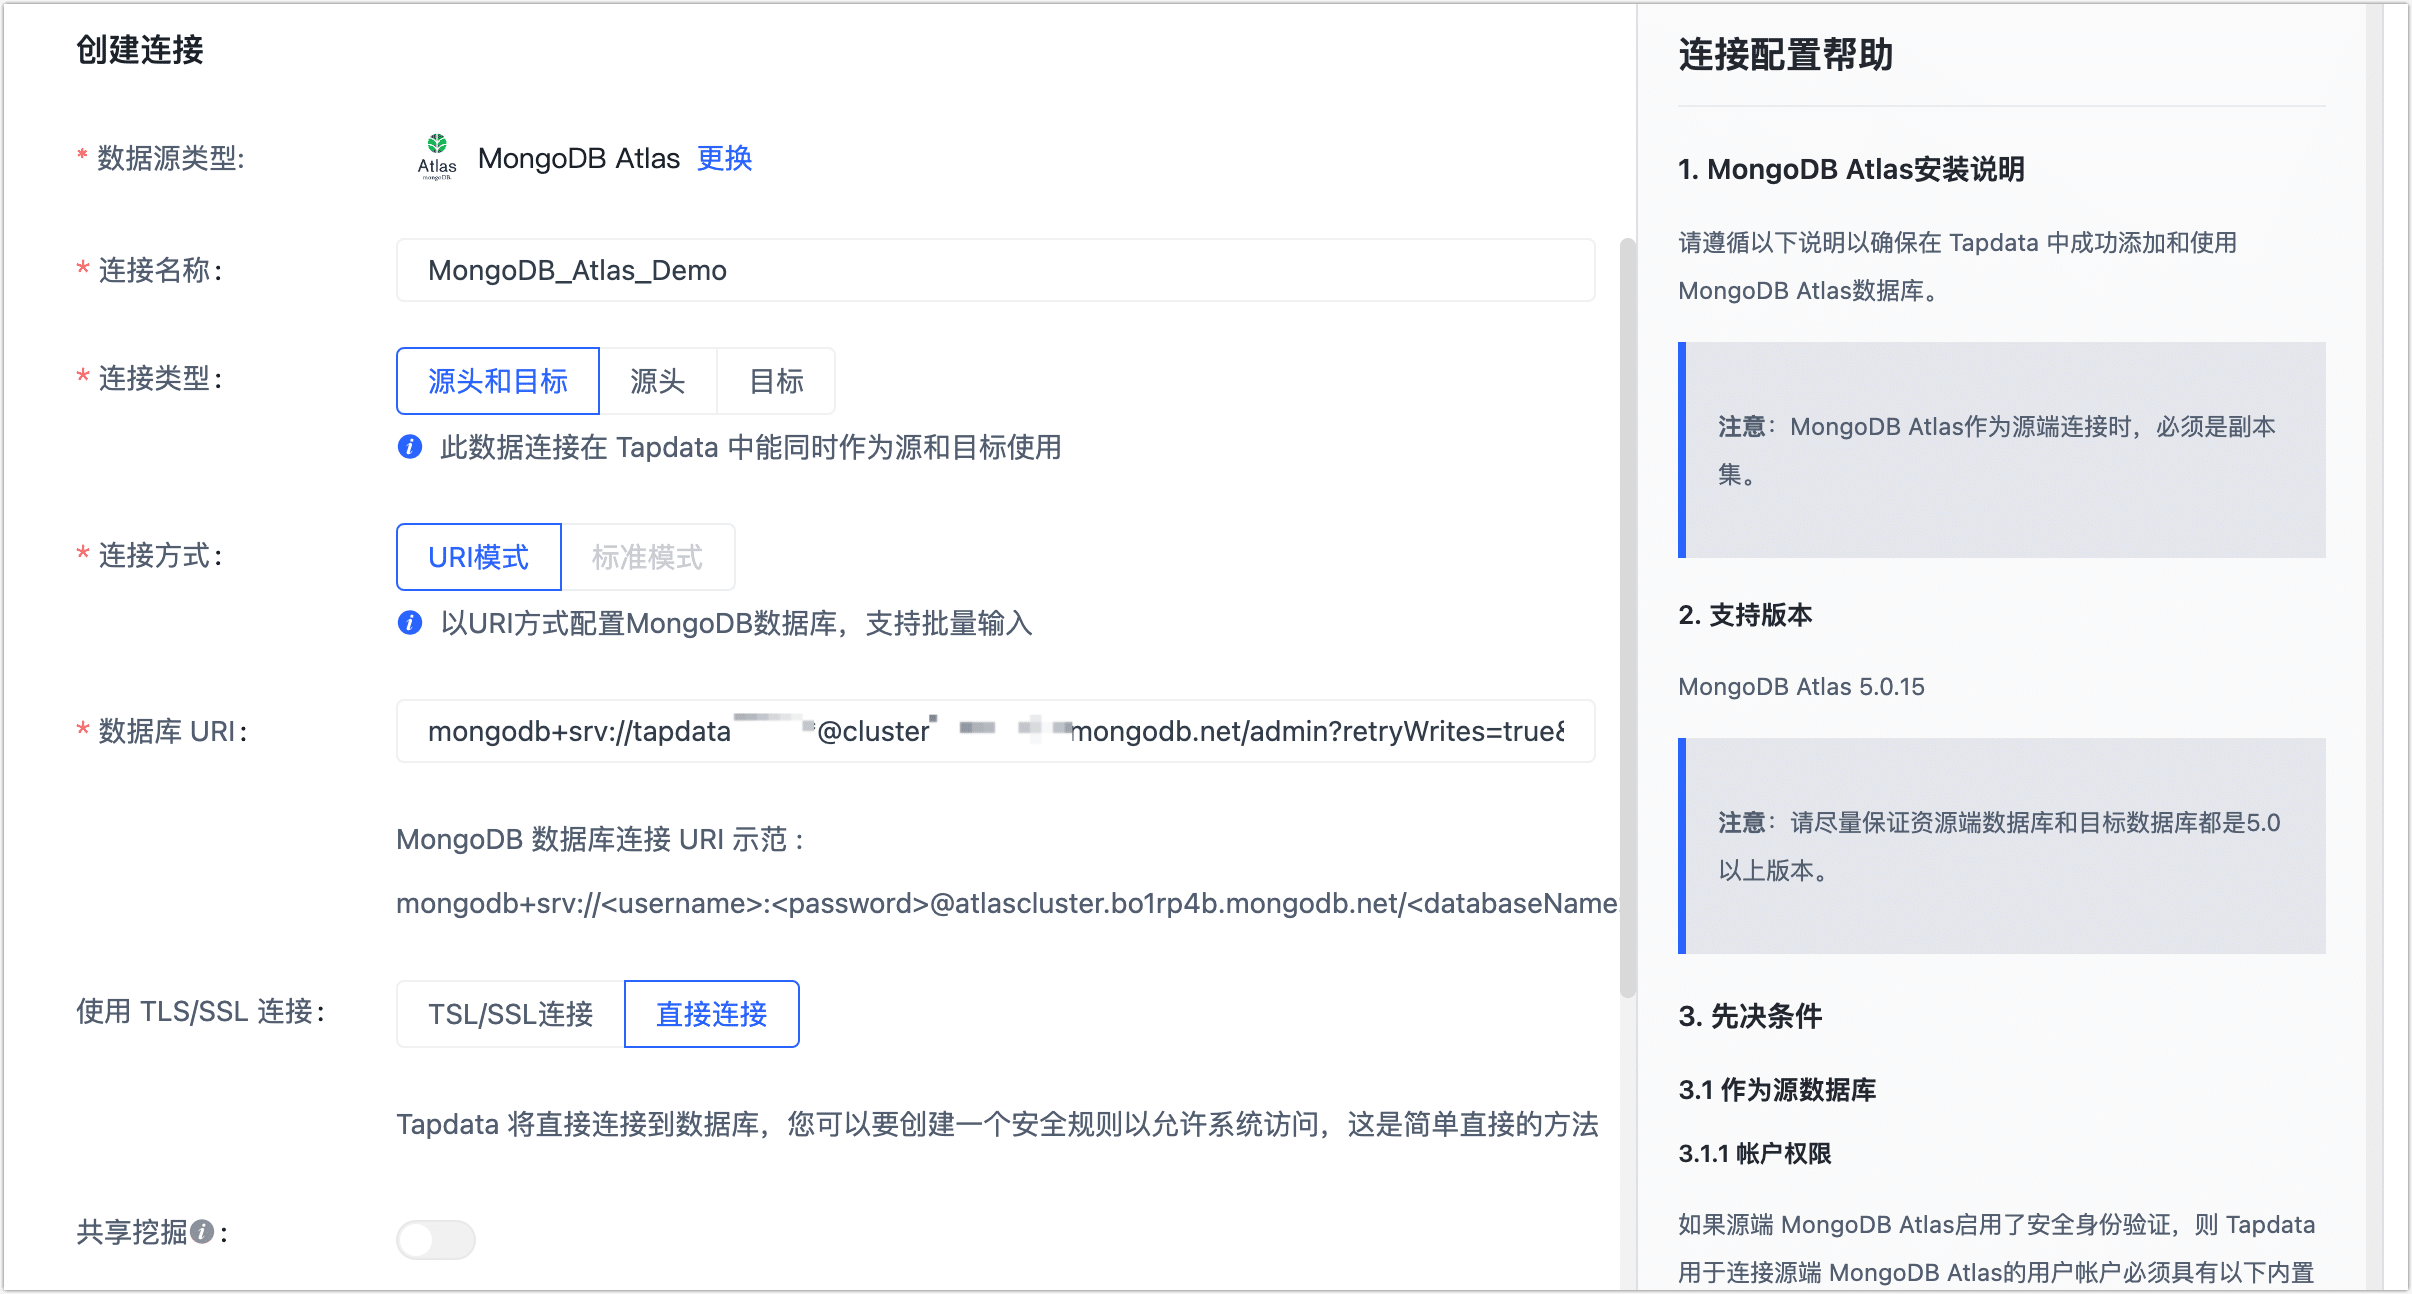Screen dimensions: 2412x1294
Task: Click the info icon beside 共享挖掘 label
Action: tap(204, 1232)
